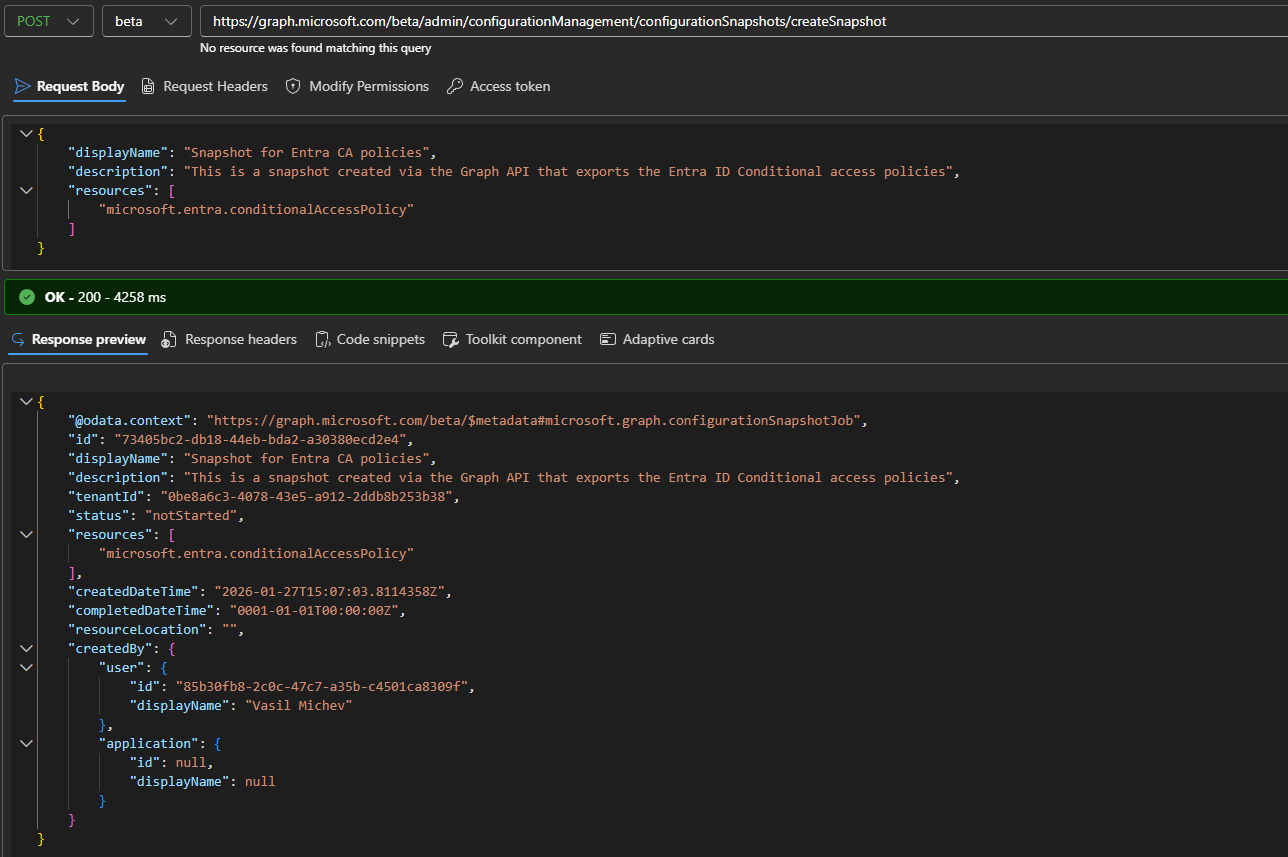Collapse the request body root JSON object
Screen dimensions: 1288x857
click(x=26, y=133)
